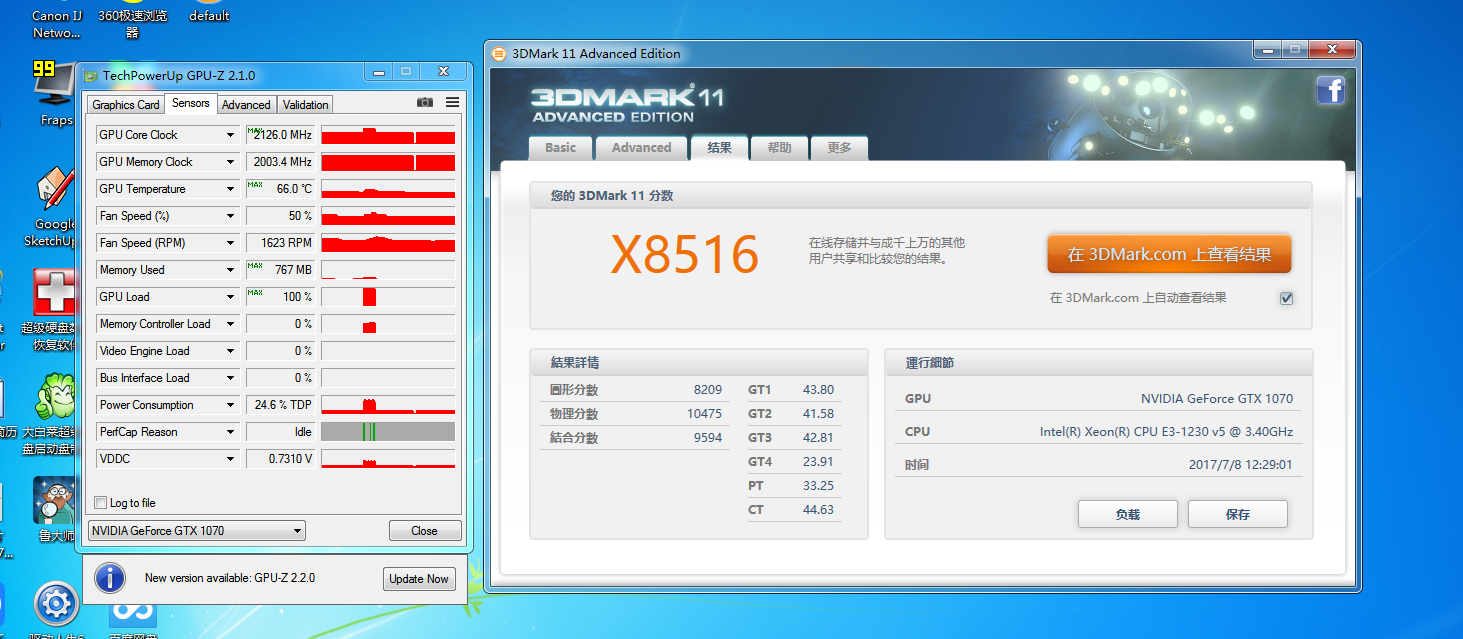
Task: Open the 更多 tab in 3DMark
Action: [839, 148]
